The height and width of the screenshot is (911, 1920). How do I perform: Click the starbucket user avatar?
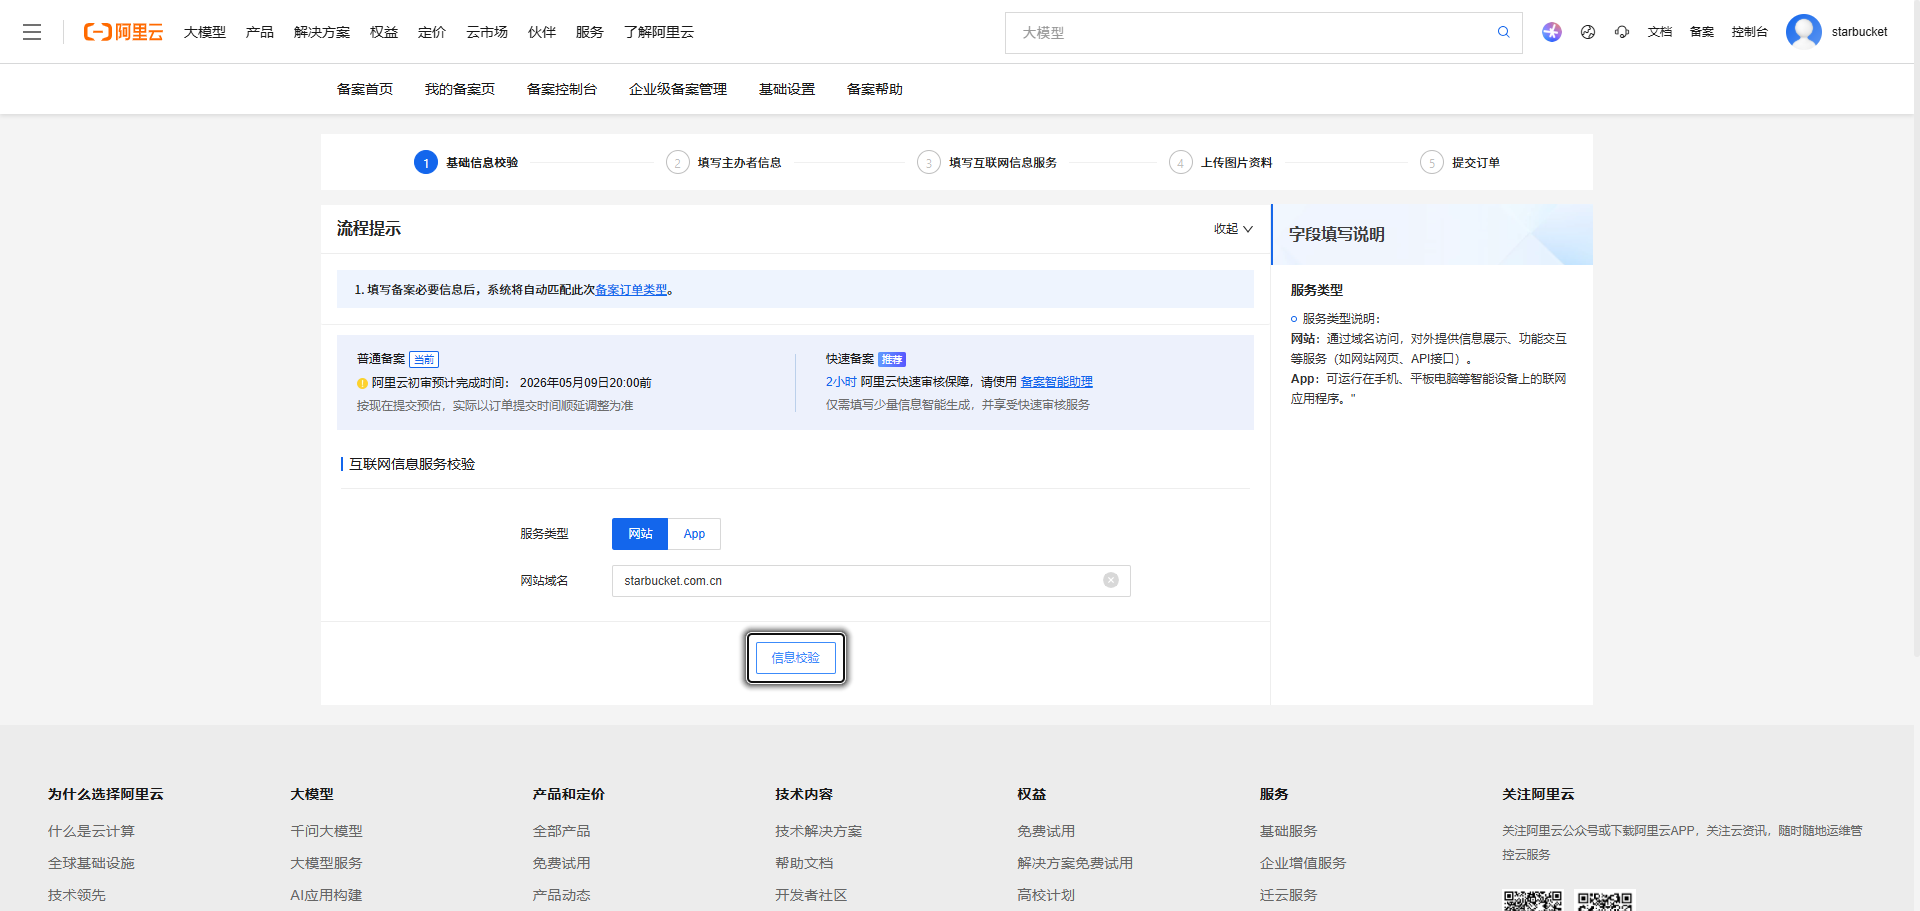point(1804,32)
